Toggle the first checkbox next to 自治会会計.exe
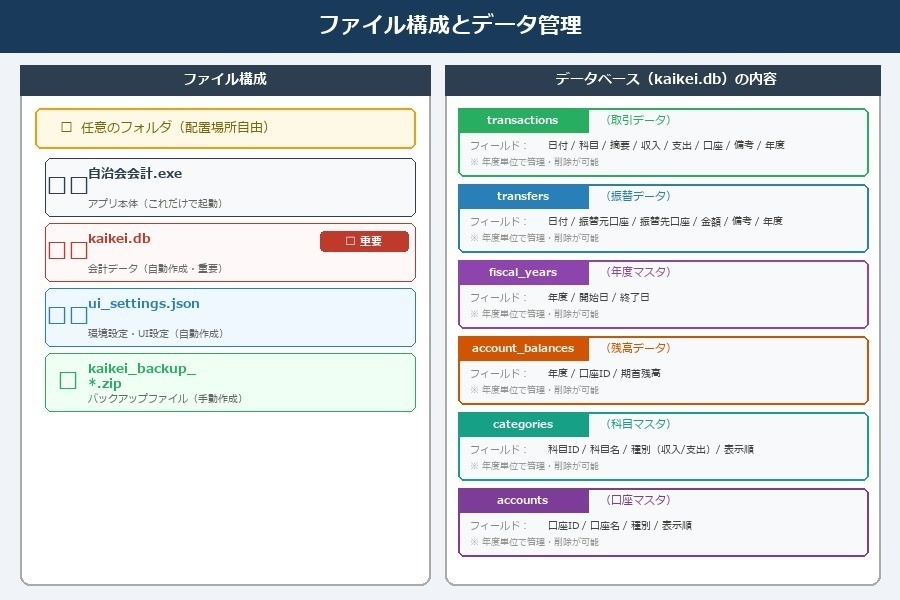 [57, 184]
